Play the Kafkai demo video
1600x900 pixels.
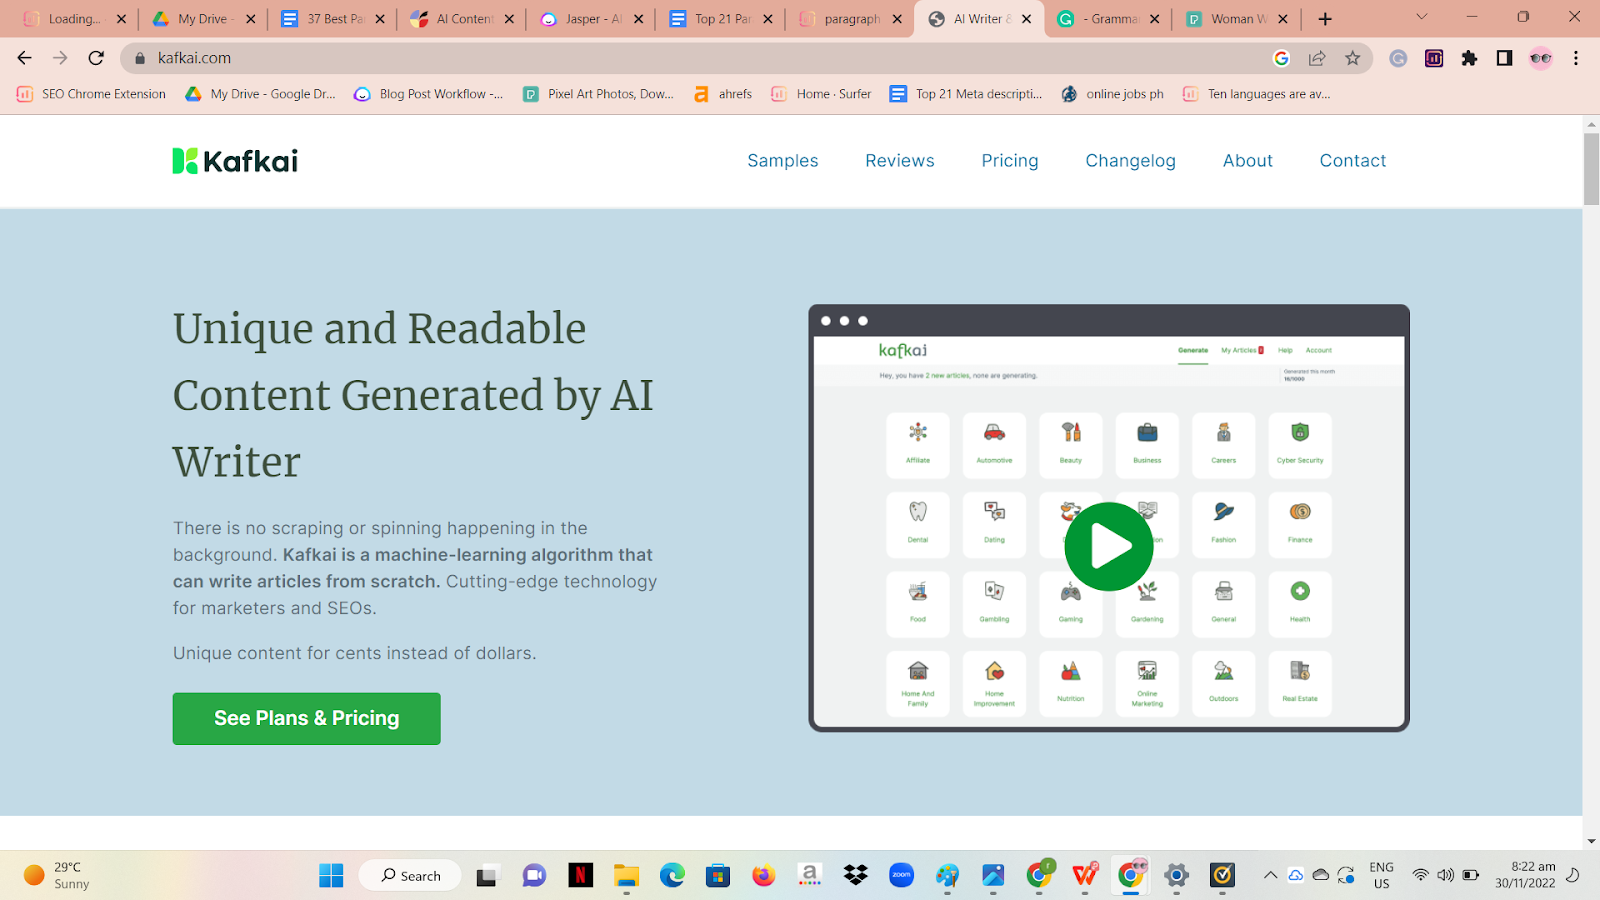(1109, 546)
